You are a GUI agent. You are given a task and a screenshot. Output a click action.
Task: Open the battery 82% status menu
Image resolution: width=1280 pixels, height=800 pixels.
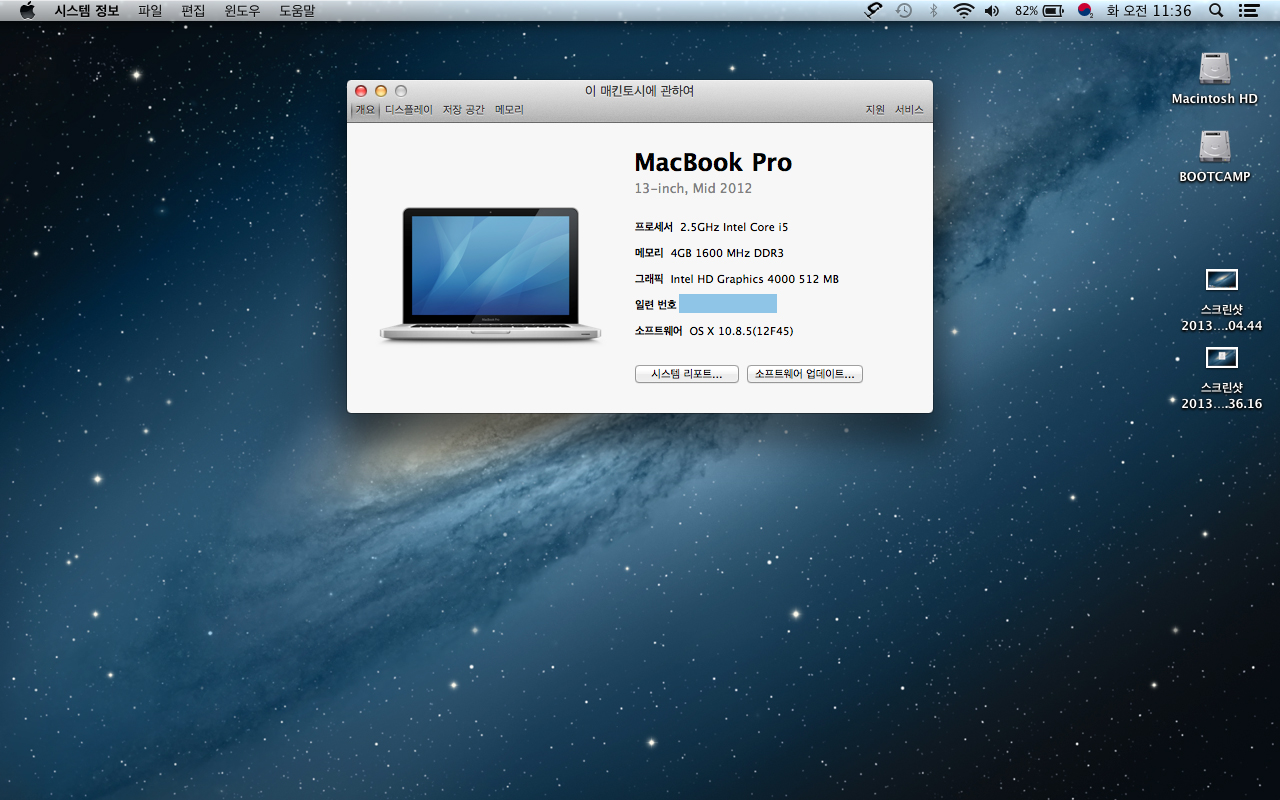point(1039,11)
